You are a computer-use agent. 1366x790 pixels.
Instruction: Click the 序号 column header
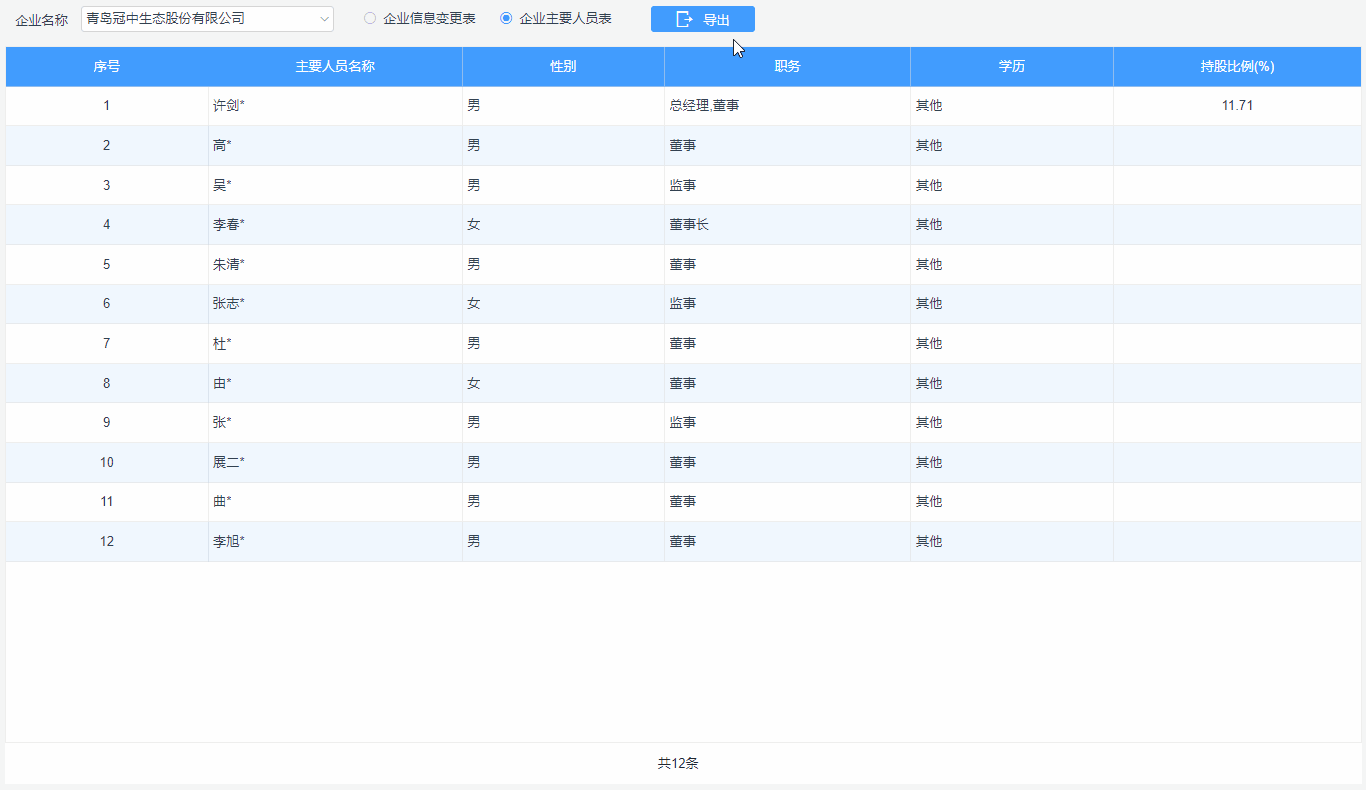point(107,67)
